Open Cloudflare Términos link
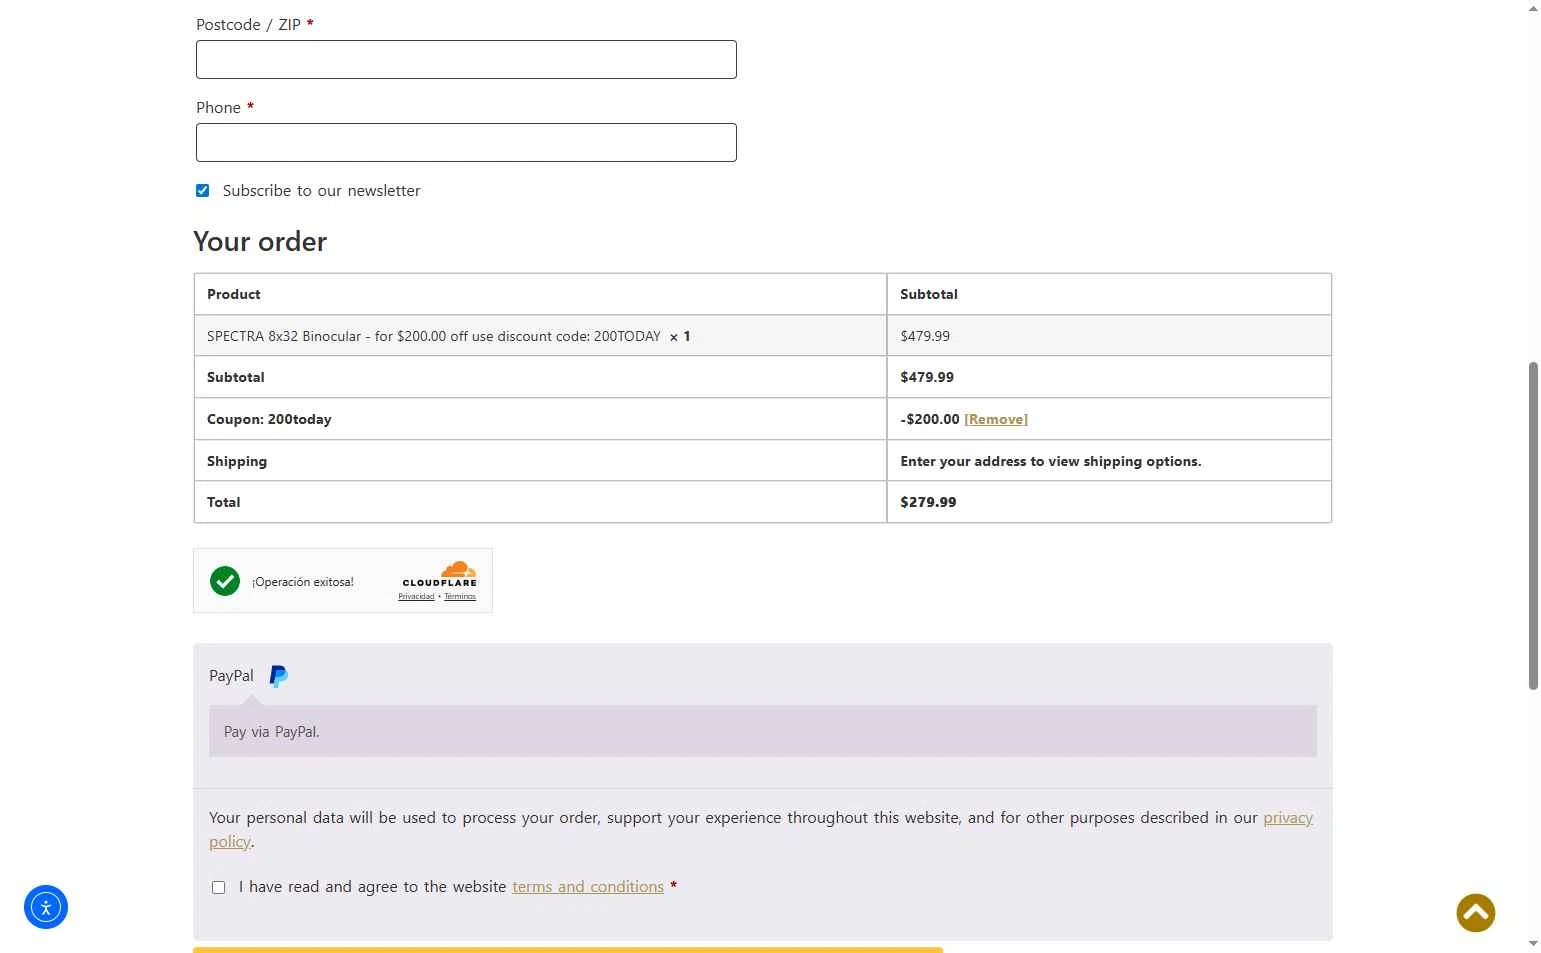 (x=460, y=597)
